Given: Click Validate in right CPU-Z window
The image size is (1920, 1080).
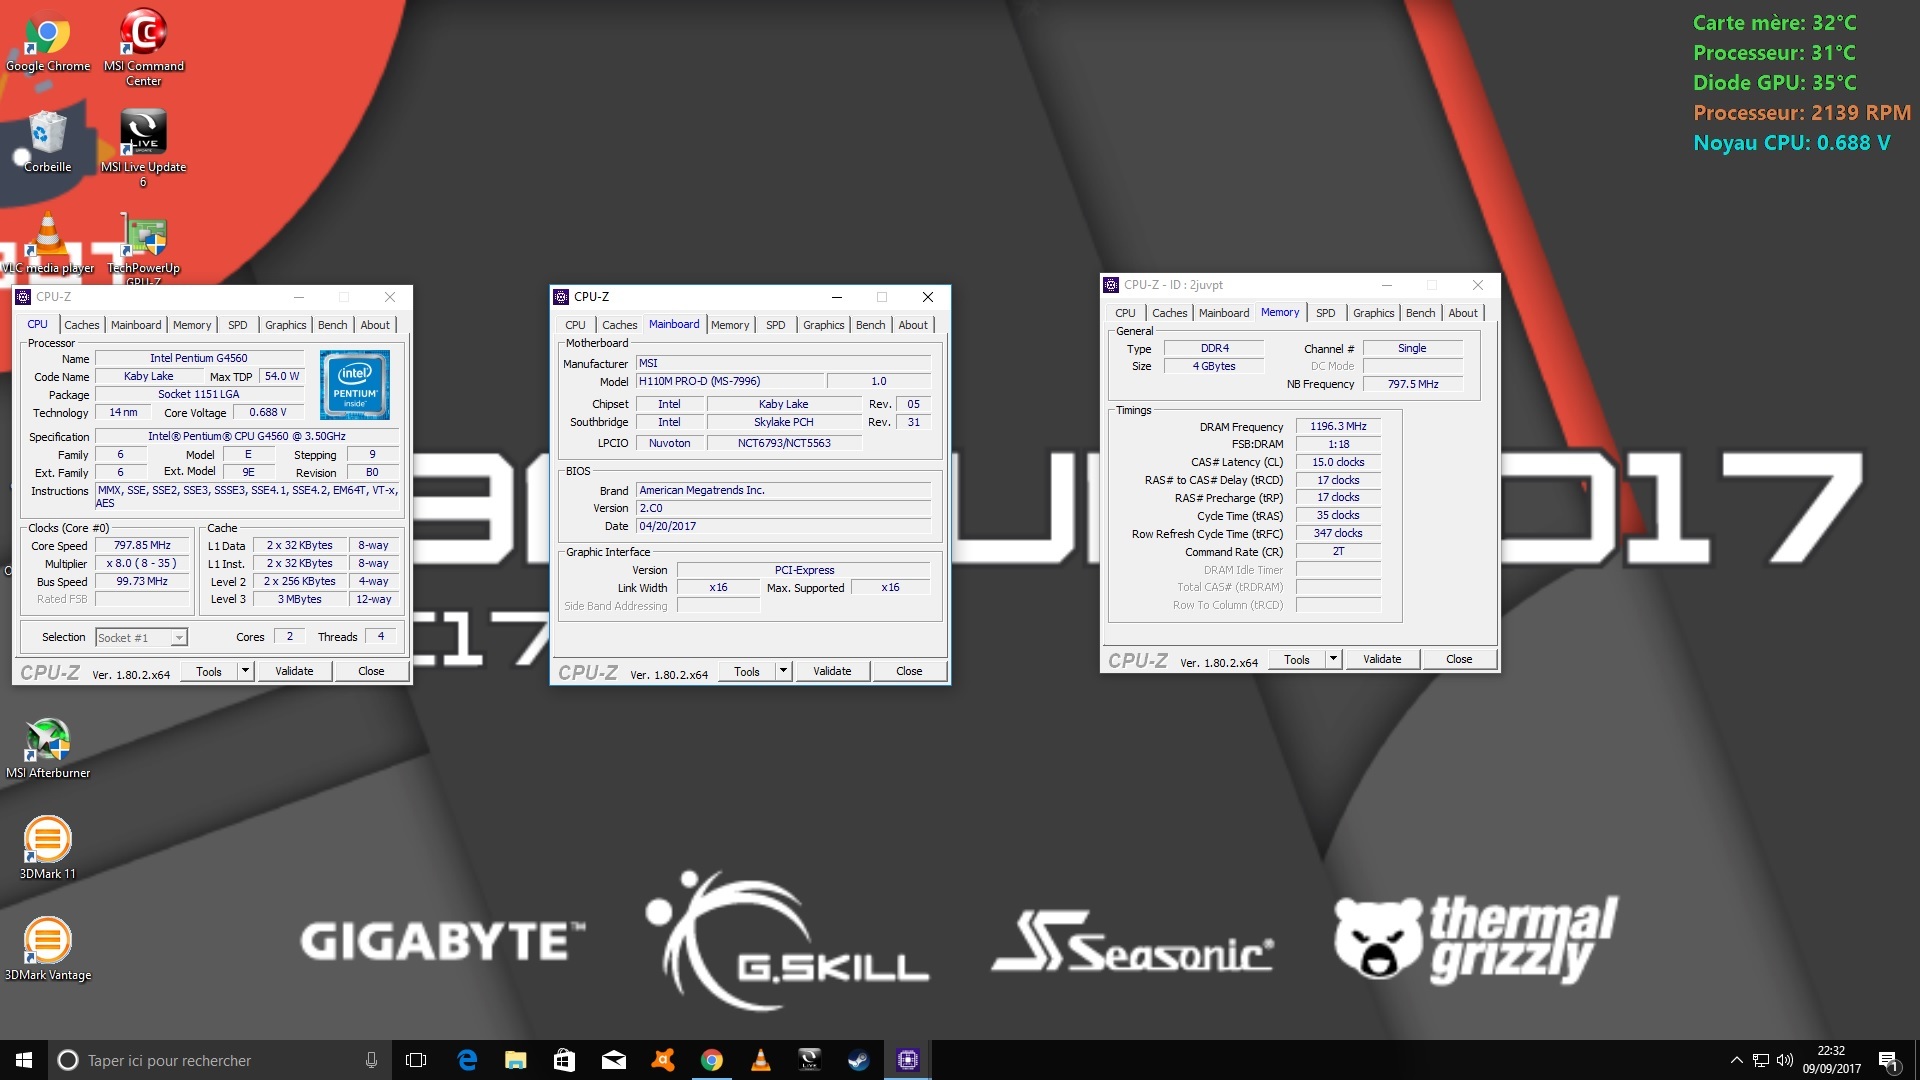Looking at the screenshot, I should coord(1382,659).
